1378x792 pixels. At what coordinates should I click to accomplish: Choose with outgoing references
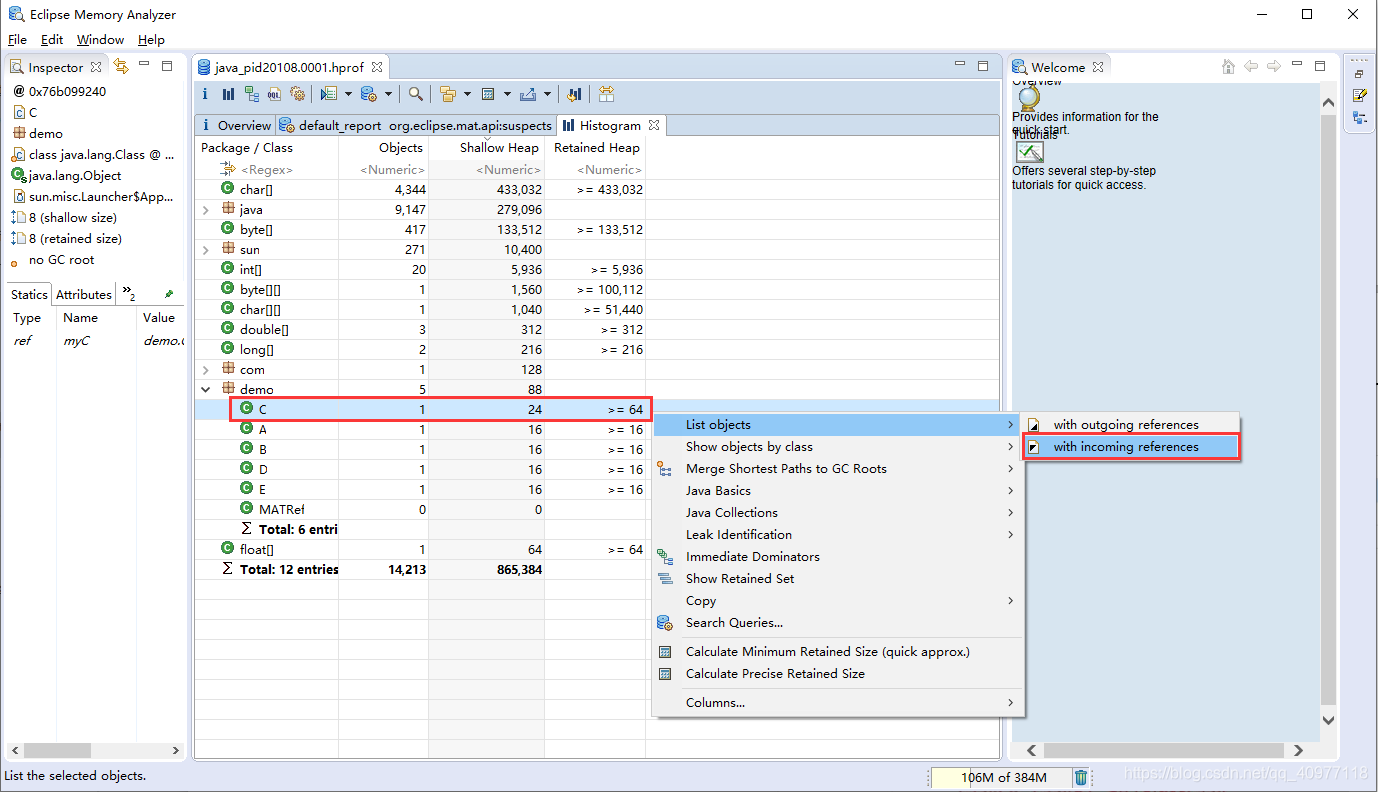click(1130, 425)
